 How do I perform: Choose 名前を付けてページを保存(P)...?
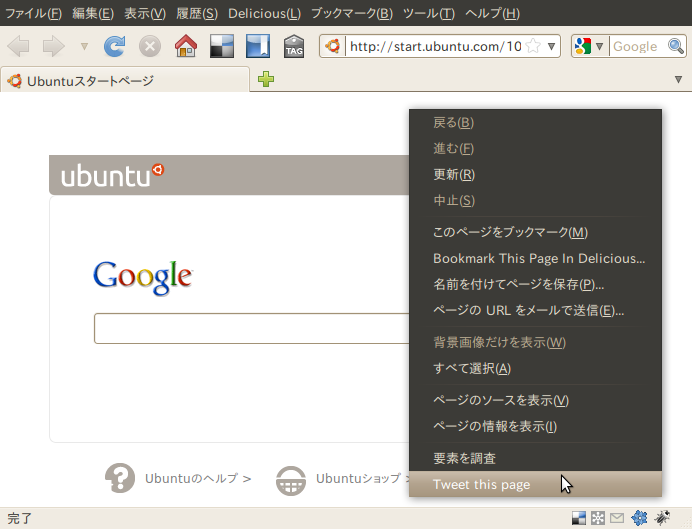535,284
